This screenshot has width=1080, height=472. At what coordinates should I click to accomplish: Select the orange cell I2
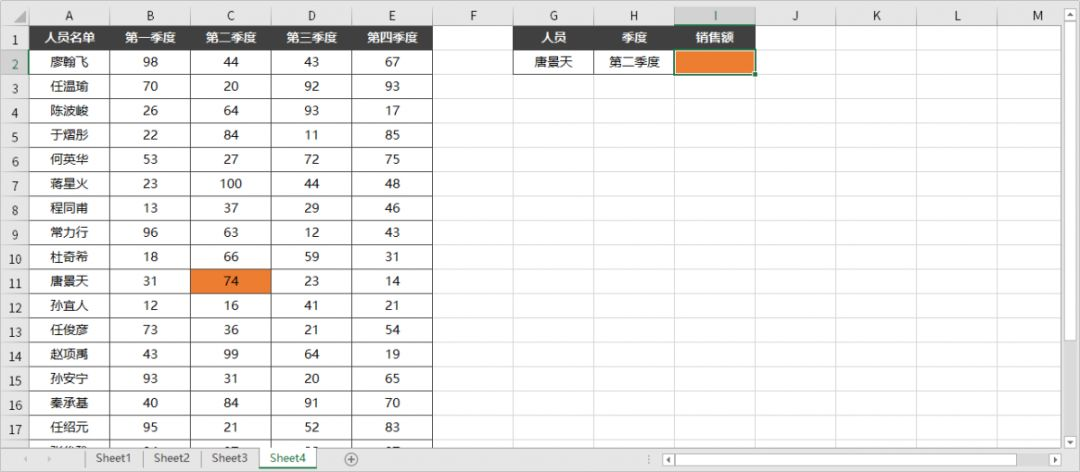point(714,62)
